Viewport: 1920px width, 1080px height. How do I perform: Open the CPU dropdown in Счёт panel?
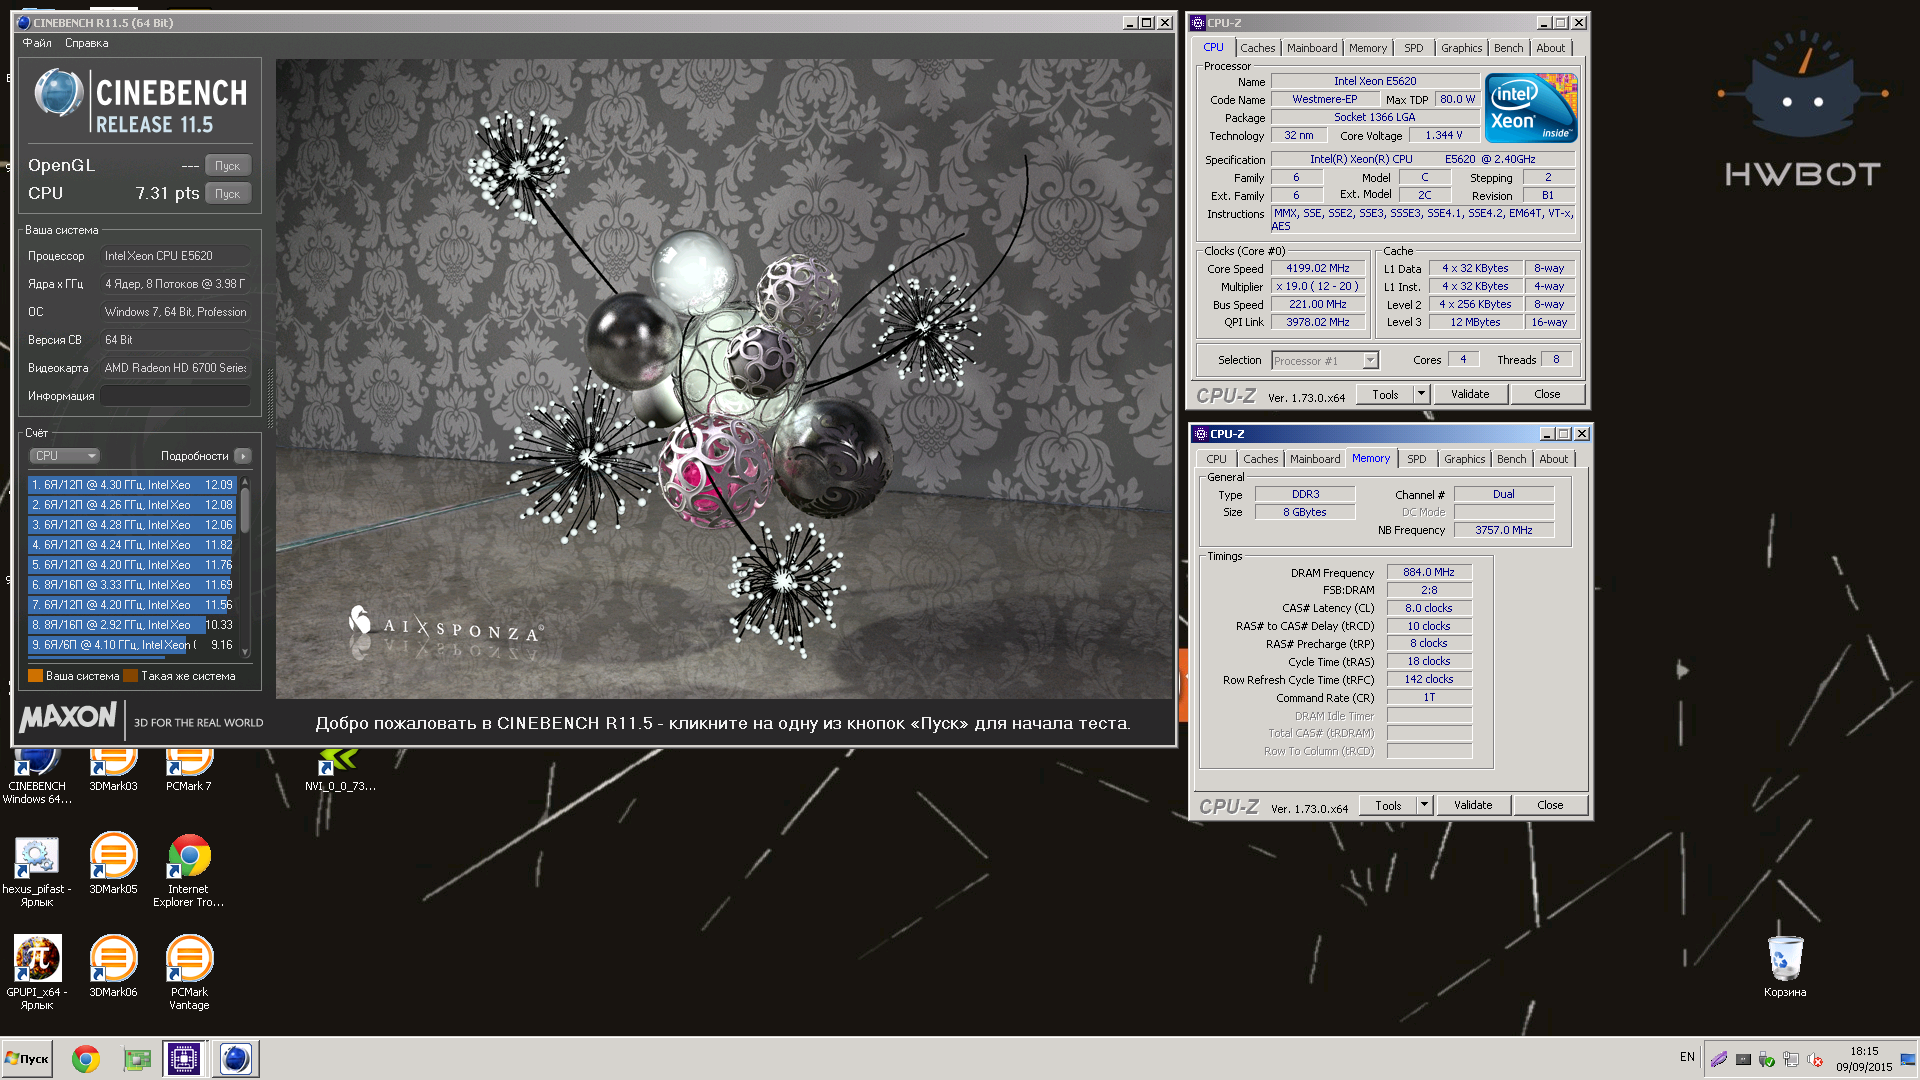[x=64, y=456]
